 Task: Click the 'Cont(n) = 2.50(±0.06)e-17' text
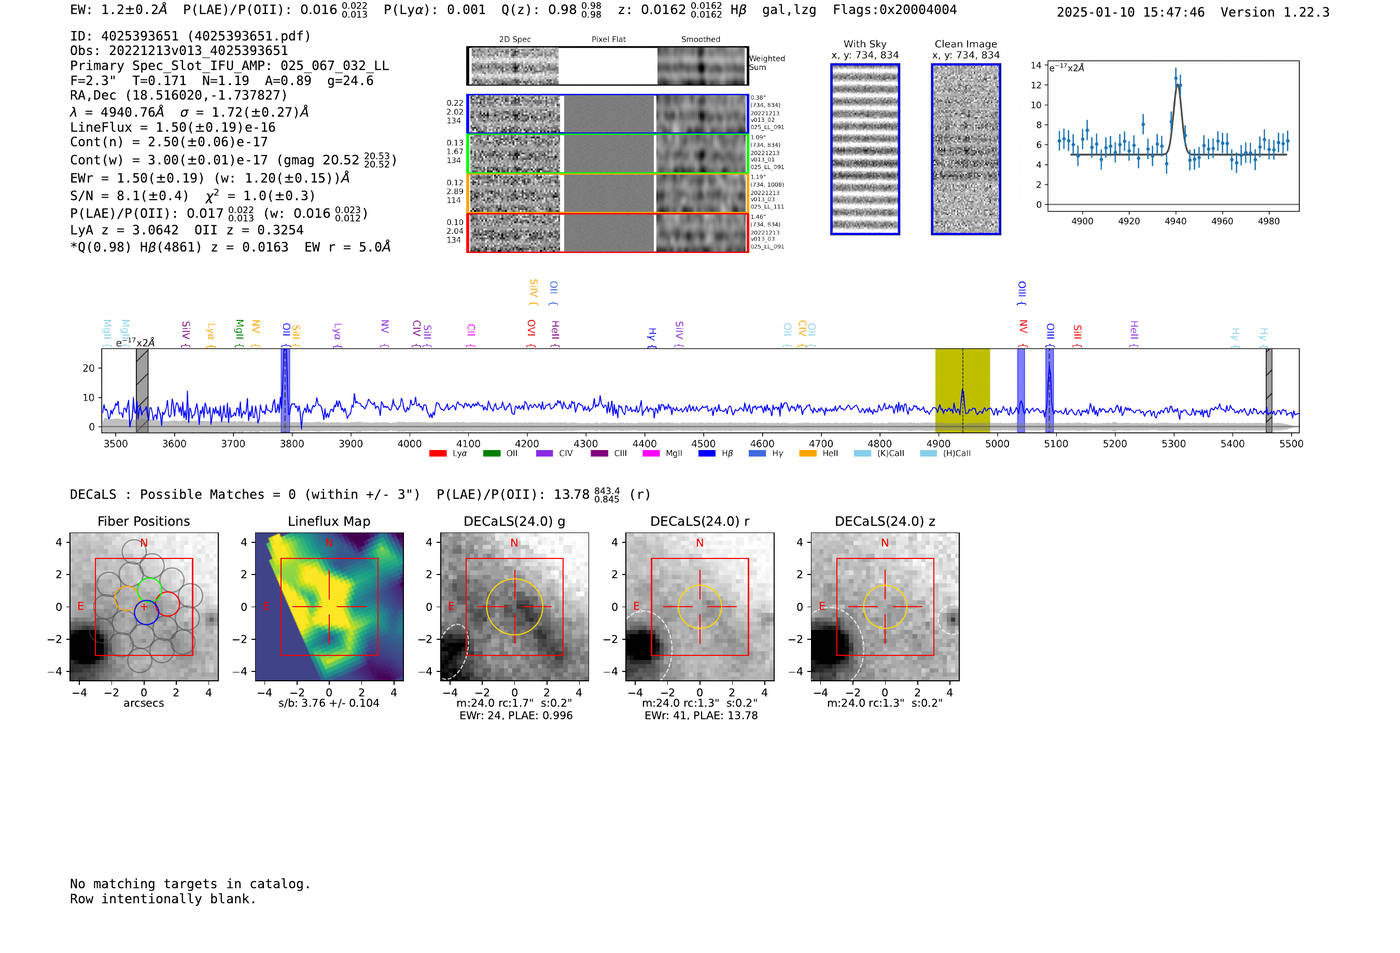(169, 142)
